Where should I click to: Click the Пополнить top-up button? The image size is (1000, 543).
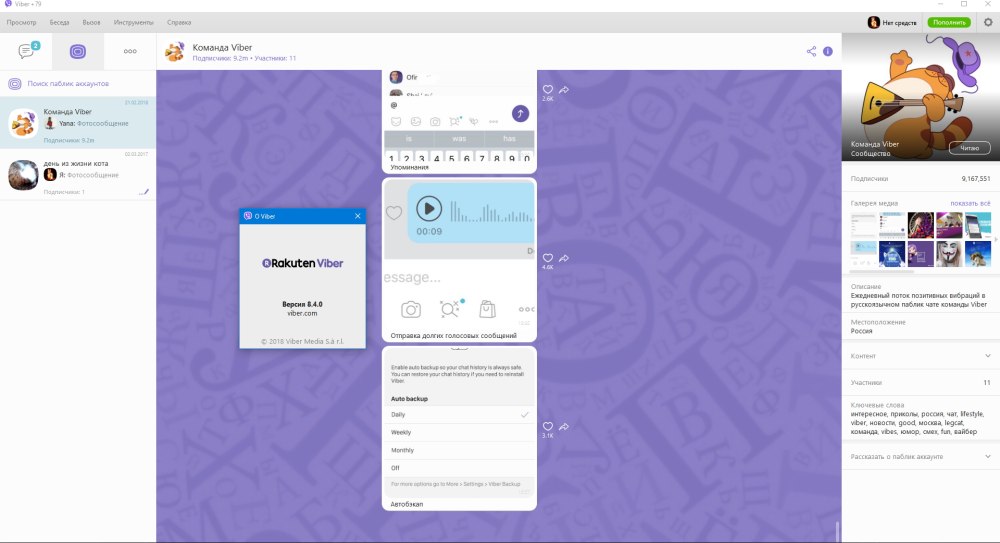coord(949,22)
